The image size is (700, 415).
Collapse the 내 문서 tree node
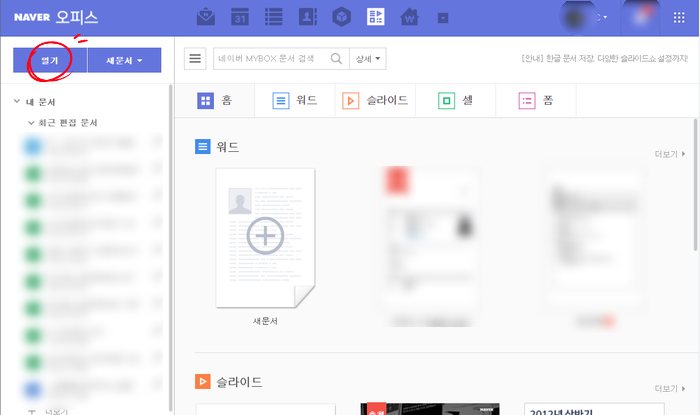point(17,101)
